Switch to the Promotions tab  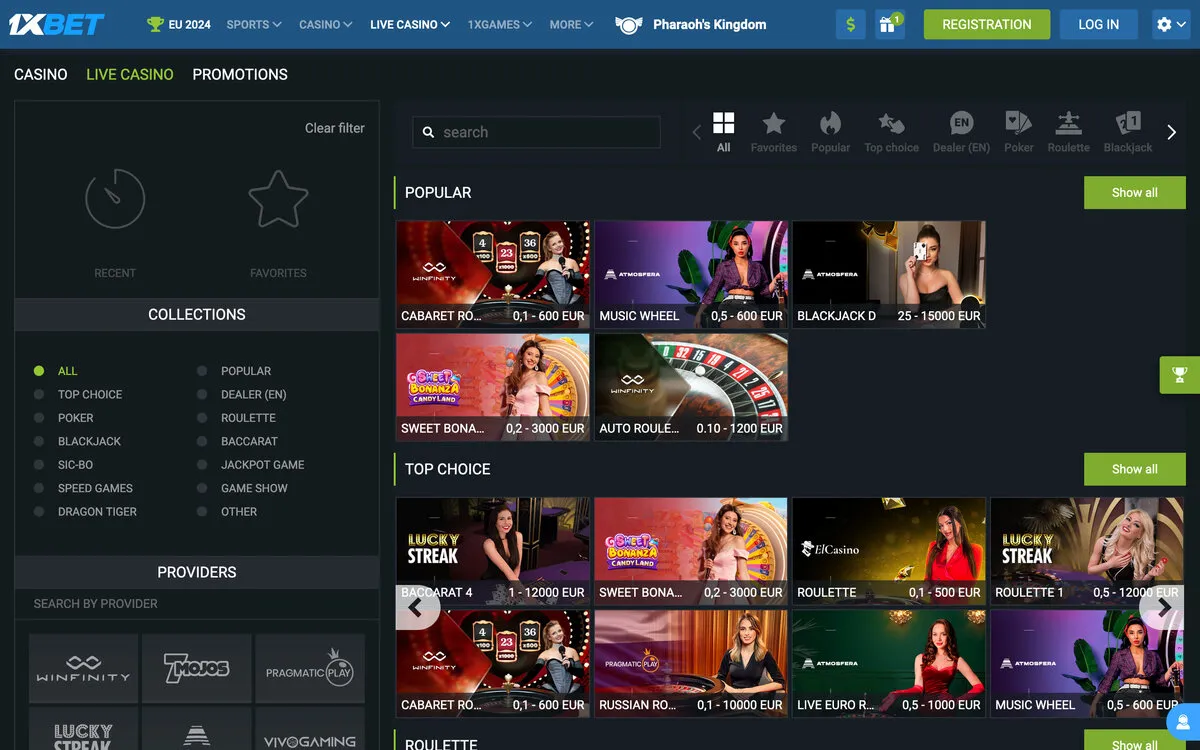(240, 74)
